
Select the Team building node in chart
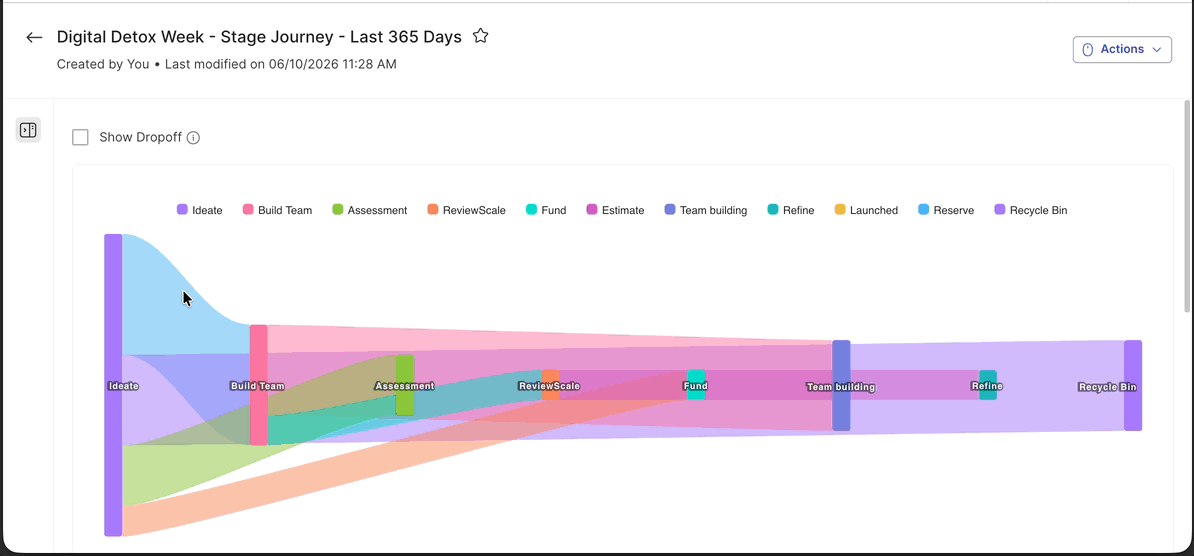tap(841, 385)
